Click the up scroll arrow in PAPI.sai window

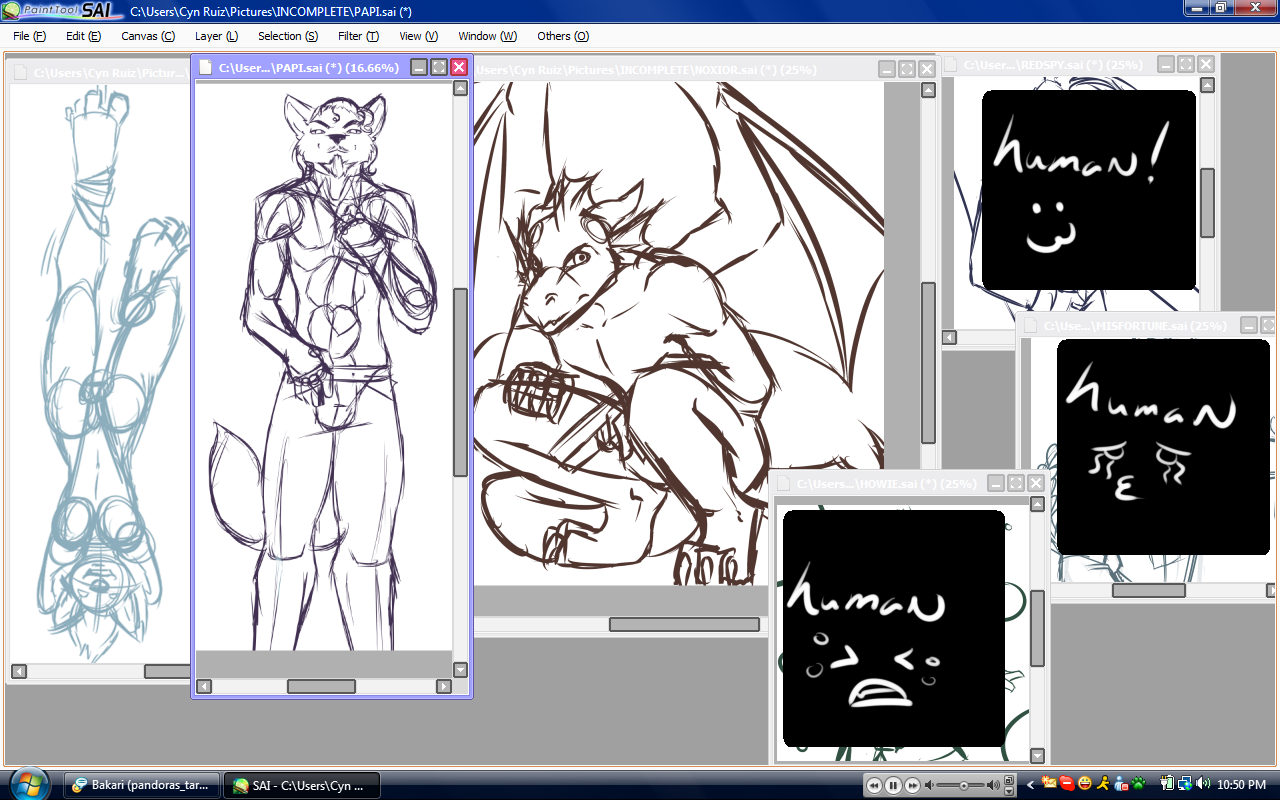click(461, 88)
